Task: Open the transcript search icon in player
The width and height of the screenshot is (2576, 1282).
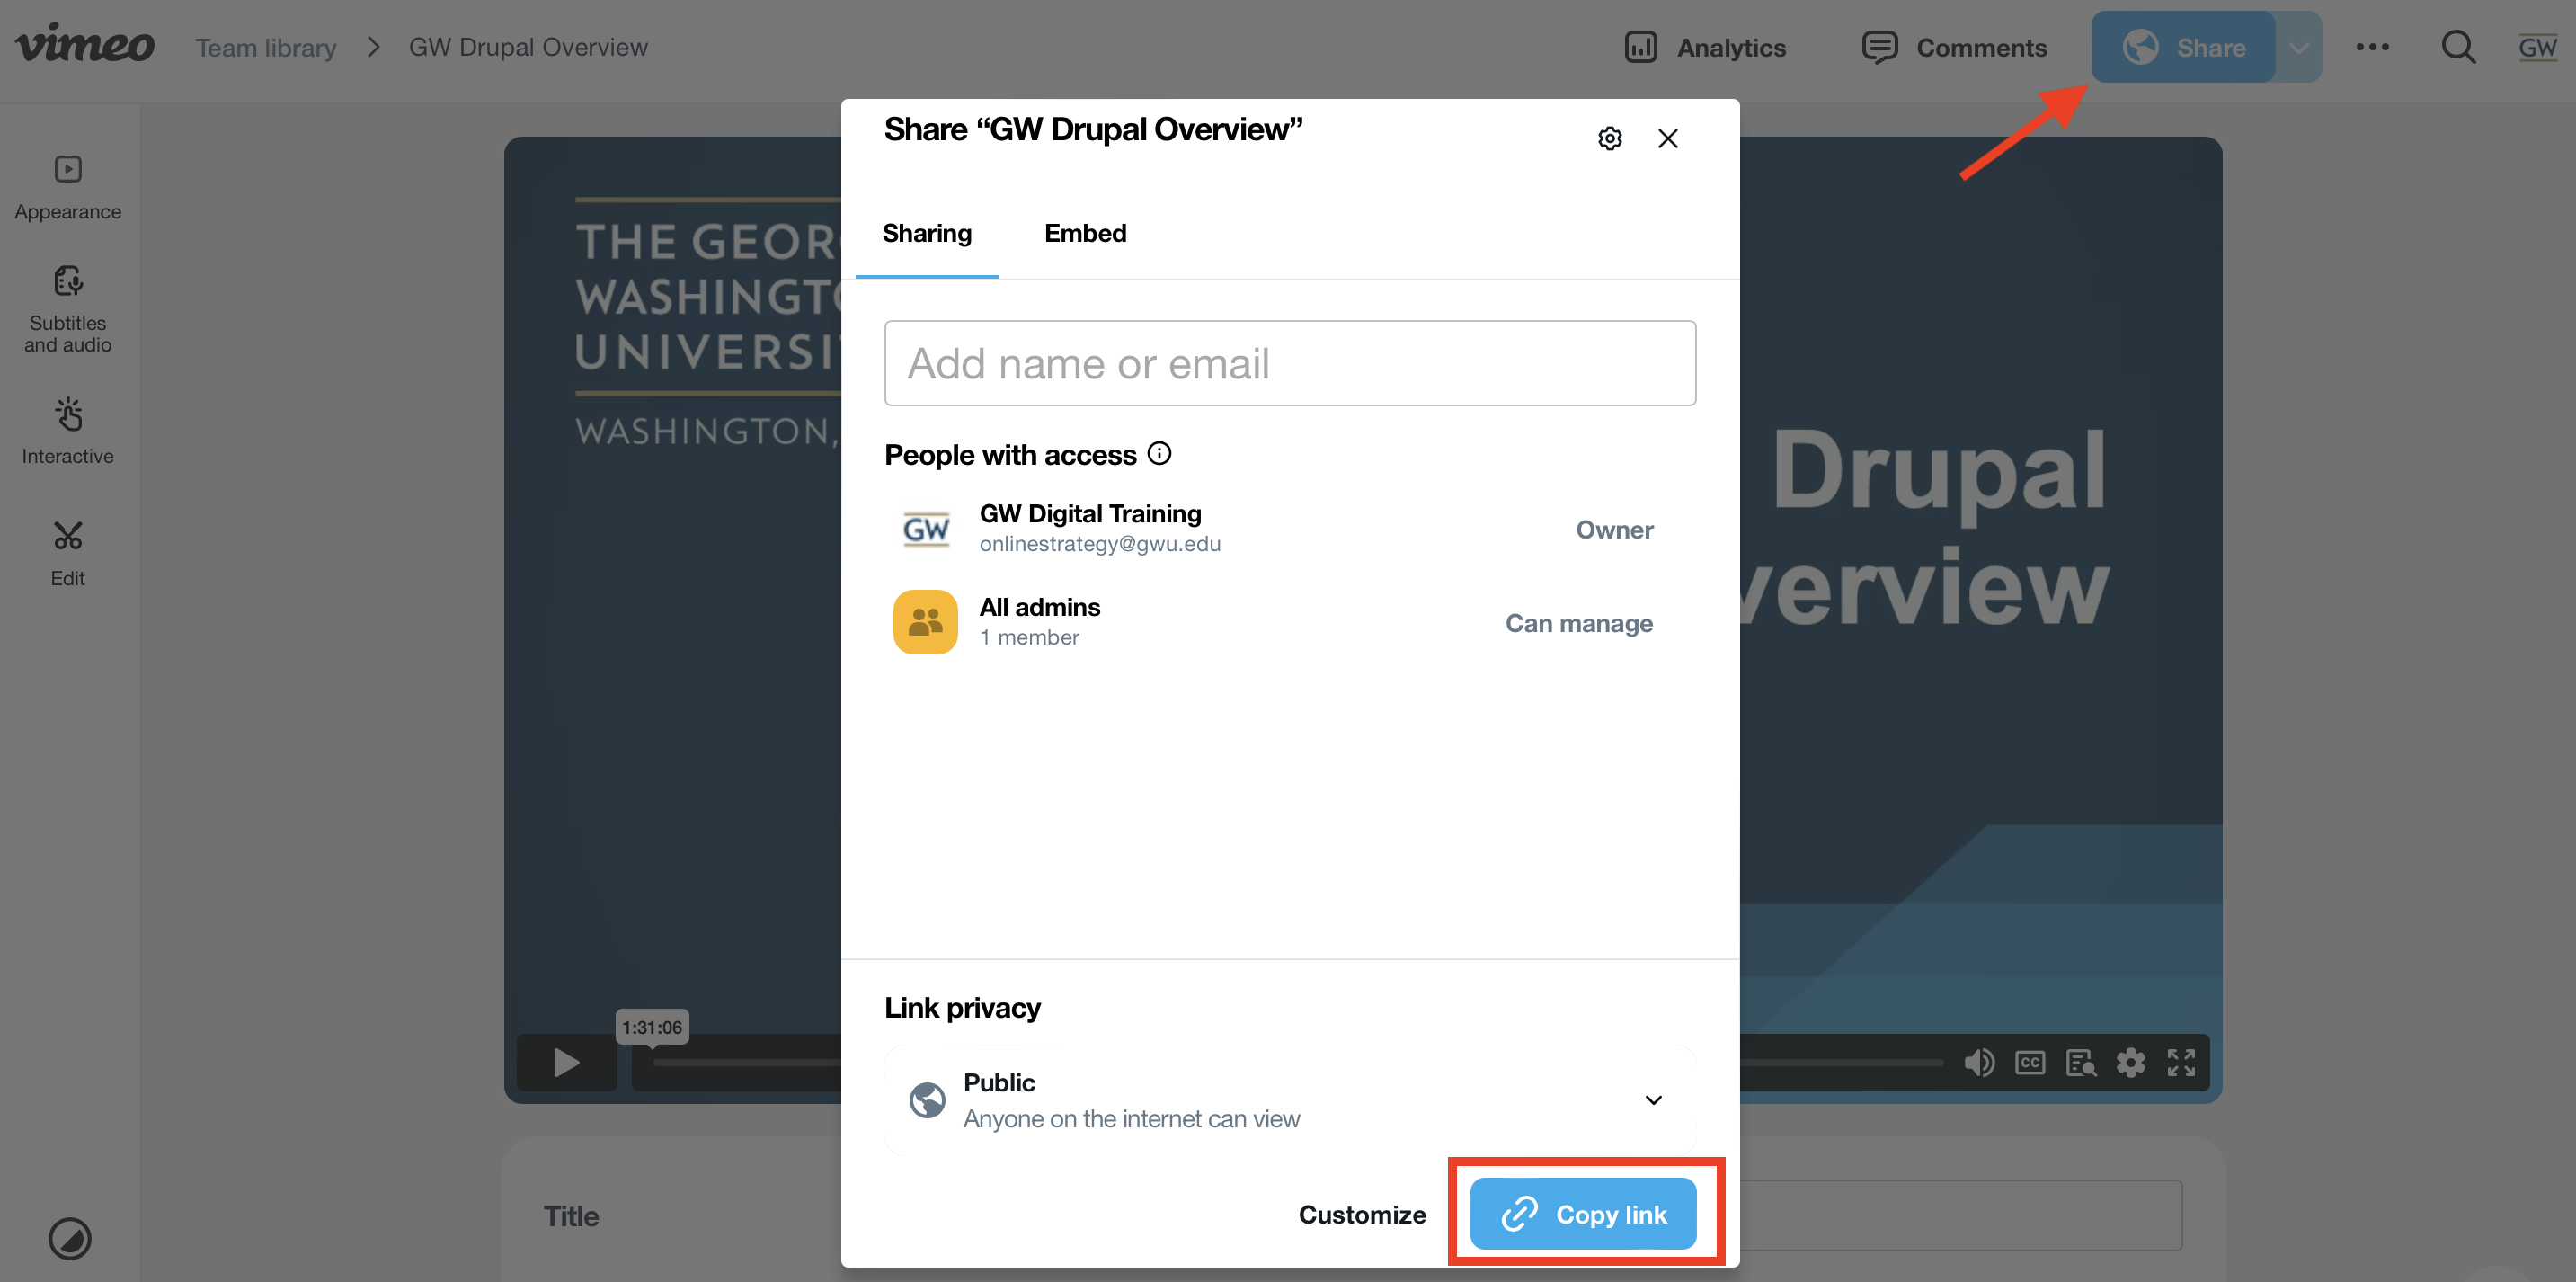Action: (2080, 1062)
